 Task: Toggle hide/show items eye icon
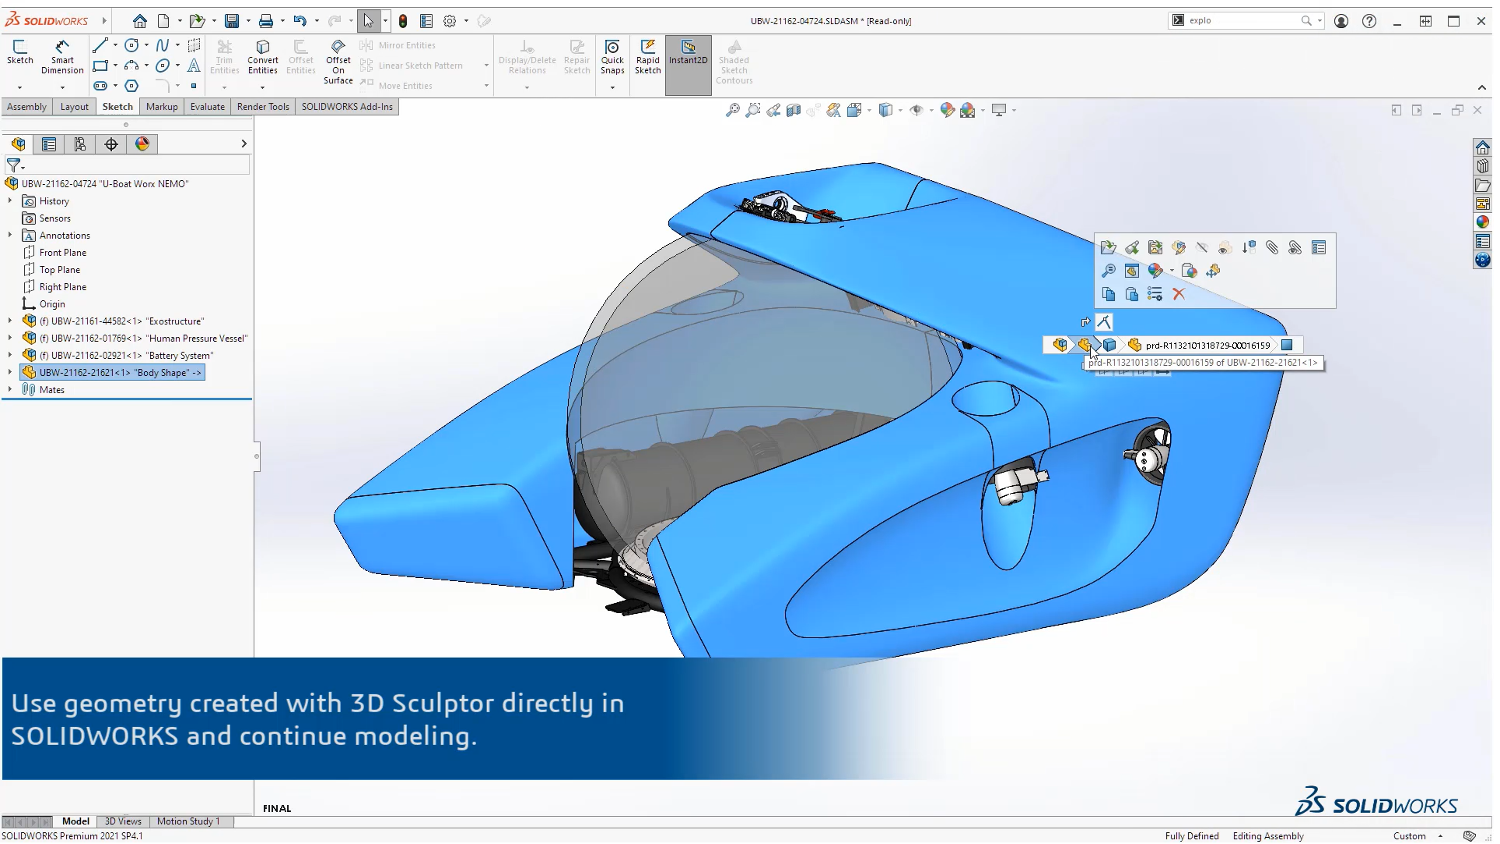916,110
